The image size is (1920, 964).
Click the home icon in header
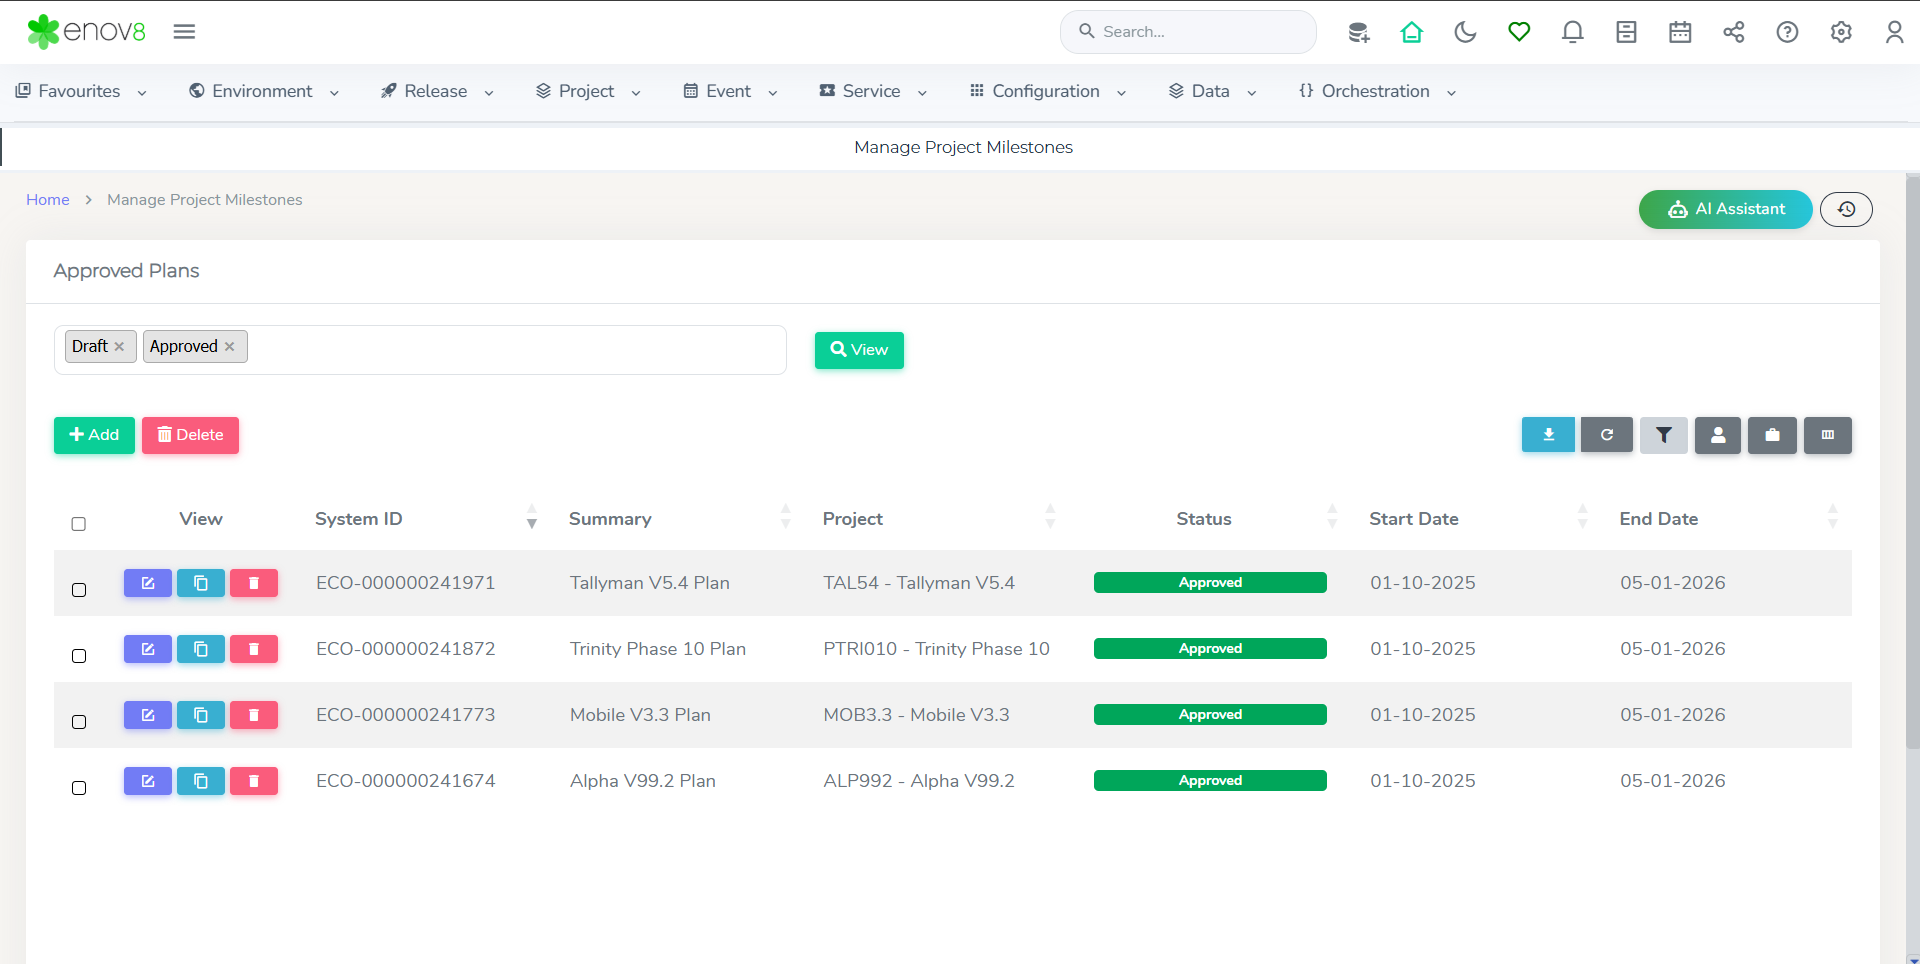pyautogui.click(x=1411, y=32)
